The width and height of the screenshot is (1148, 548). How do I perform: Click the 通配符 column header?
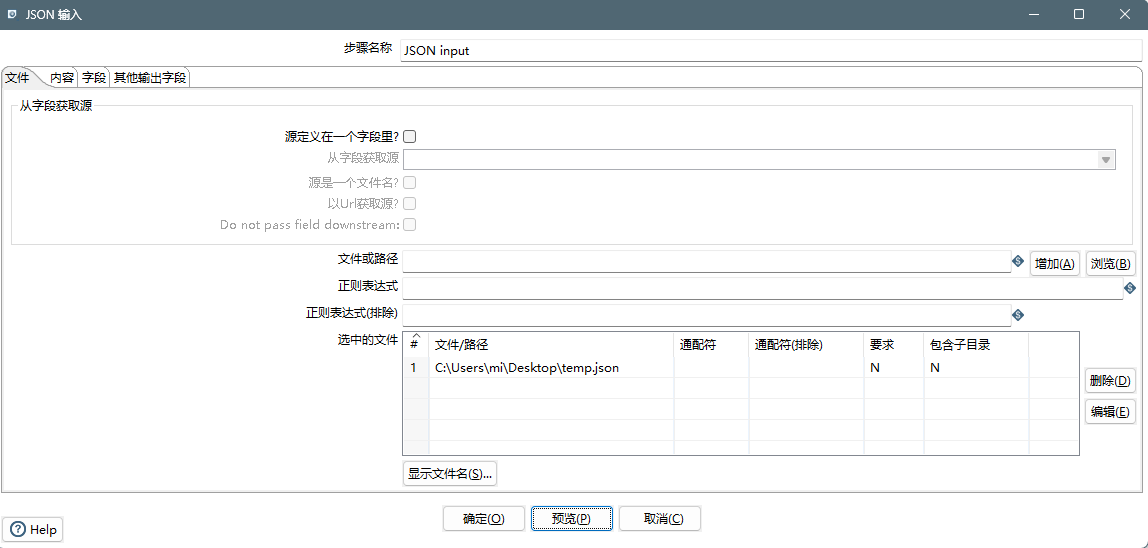(x=711, y=345)
